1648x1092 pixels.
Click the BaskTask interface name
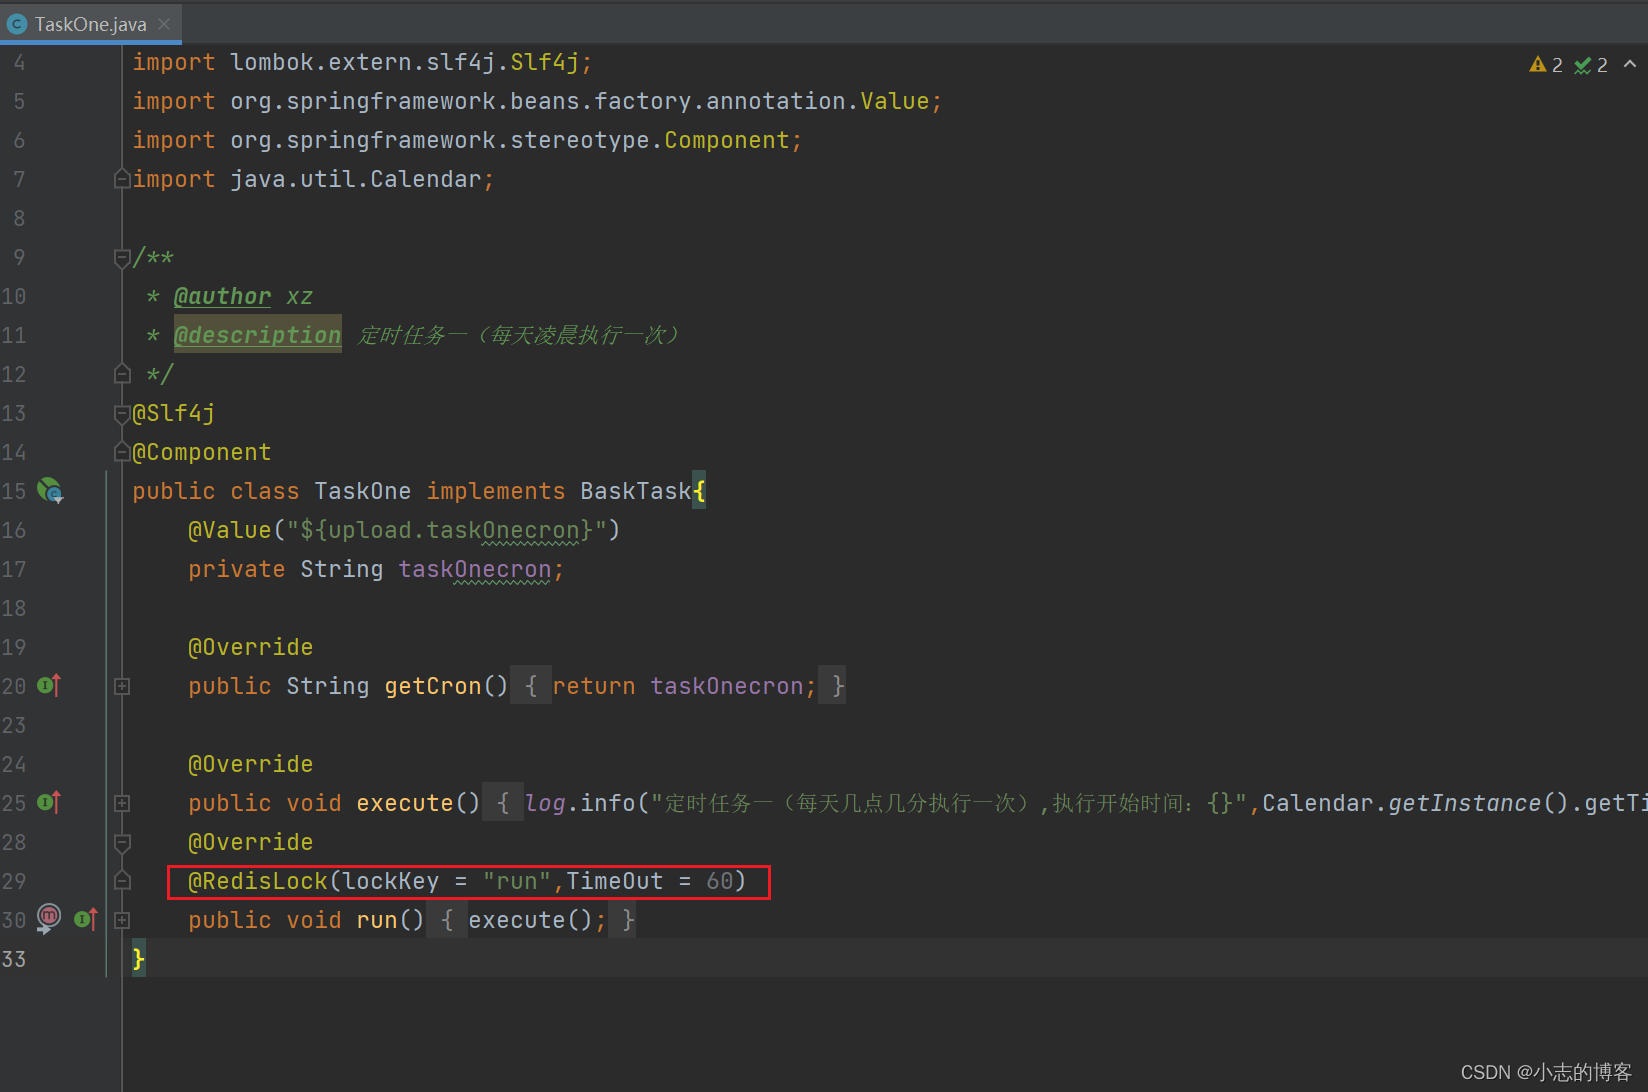tap(636, 491)
